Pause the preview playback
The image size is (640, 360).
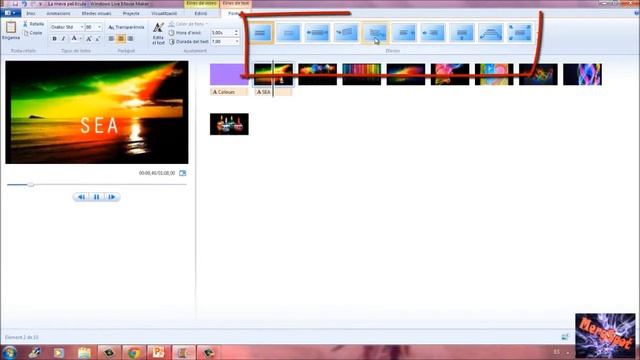(x=97, y=197)
